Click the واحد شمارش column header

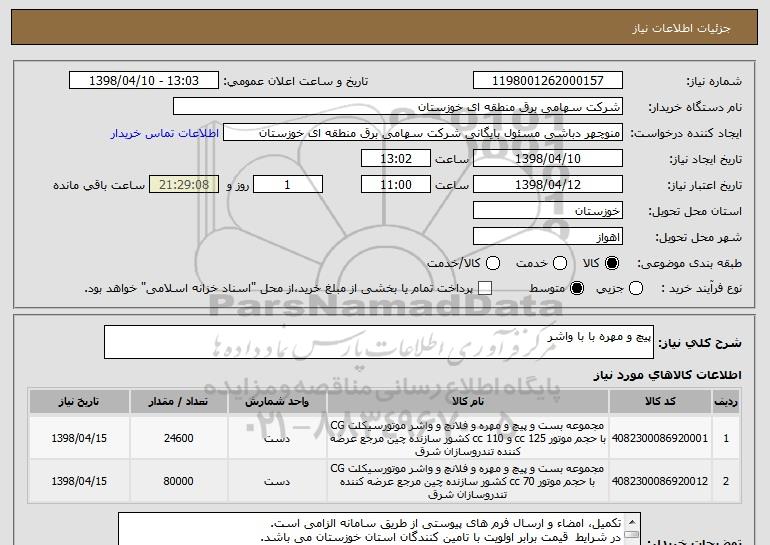click(x=277, y=402)
